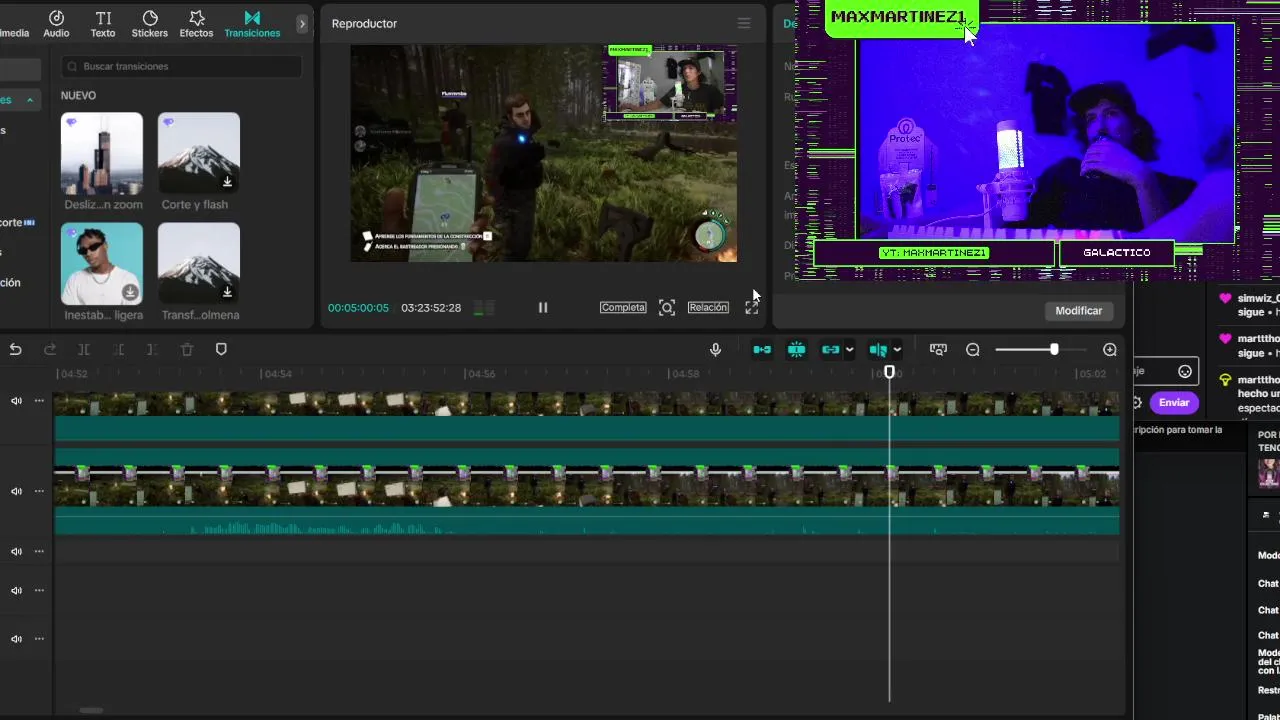
Task: Open the Efectos tab
Action: [196, 24]
